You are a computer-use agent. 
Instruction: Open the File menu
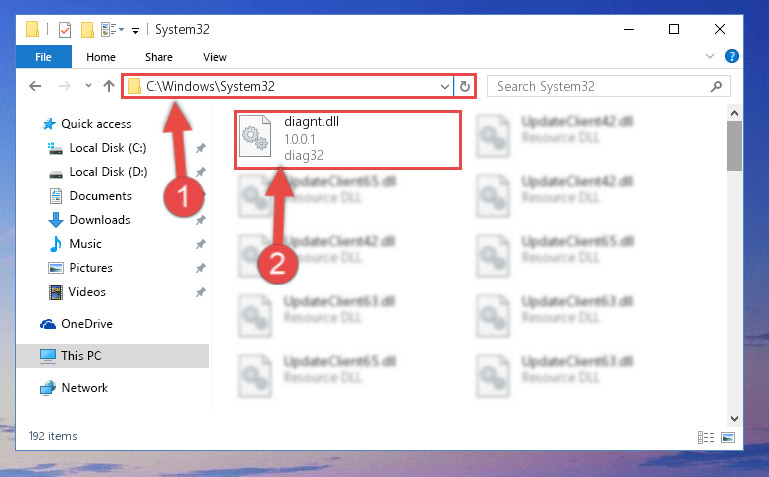44,57
